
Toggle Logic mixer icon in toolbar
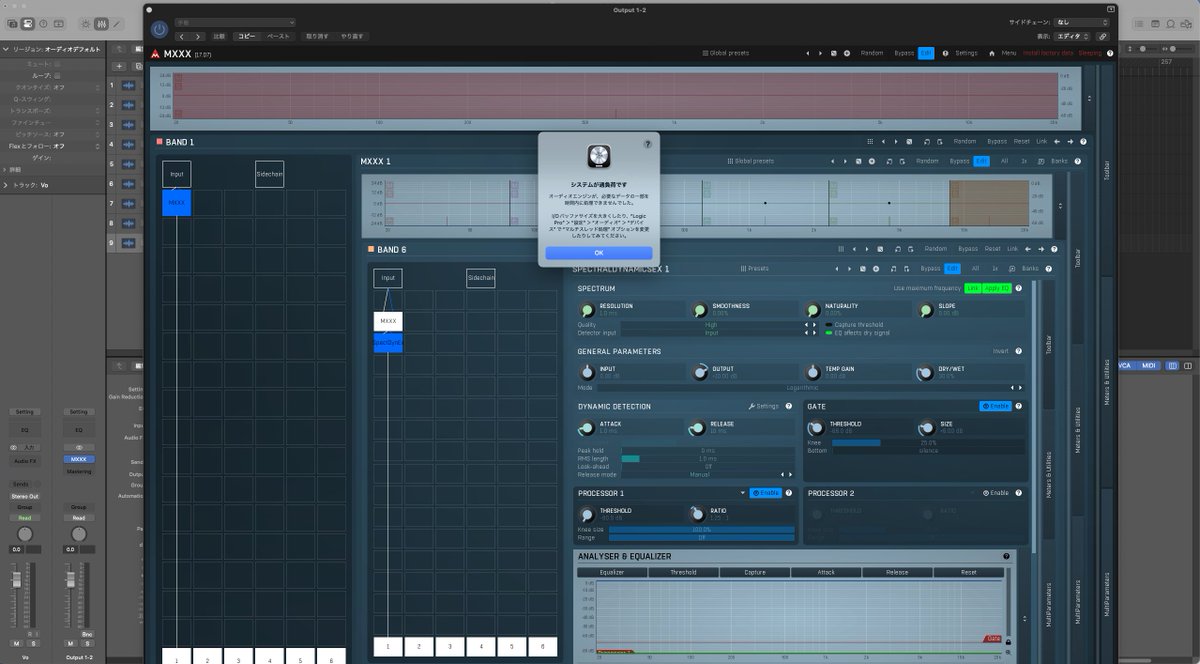[x=101, y=23]
